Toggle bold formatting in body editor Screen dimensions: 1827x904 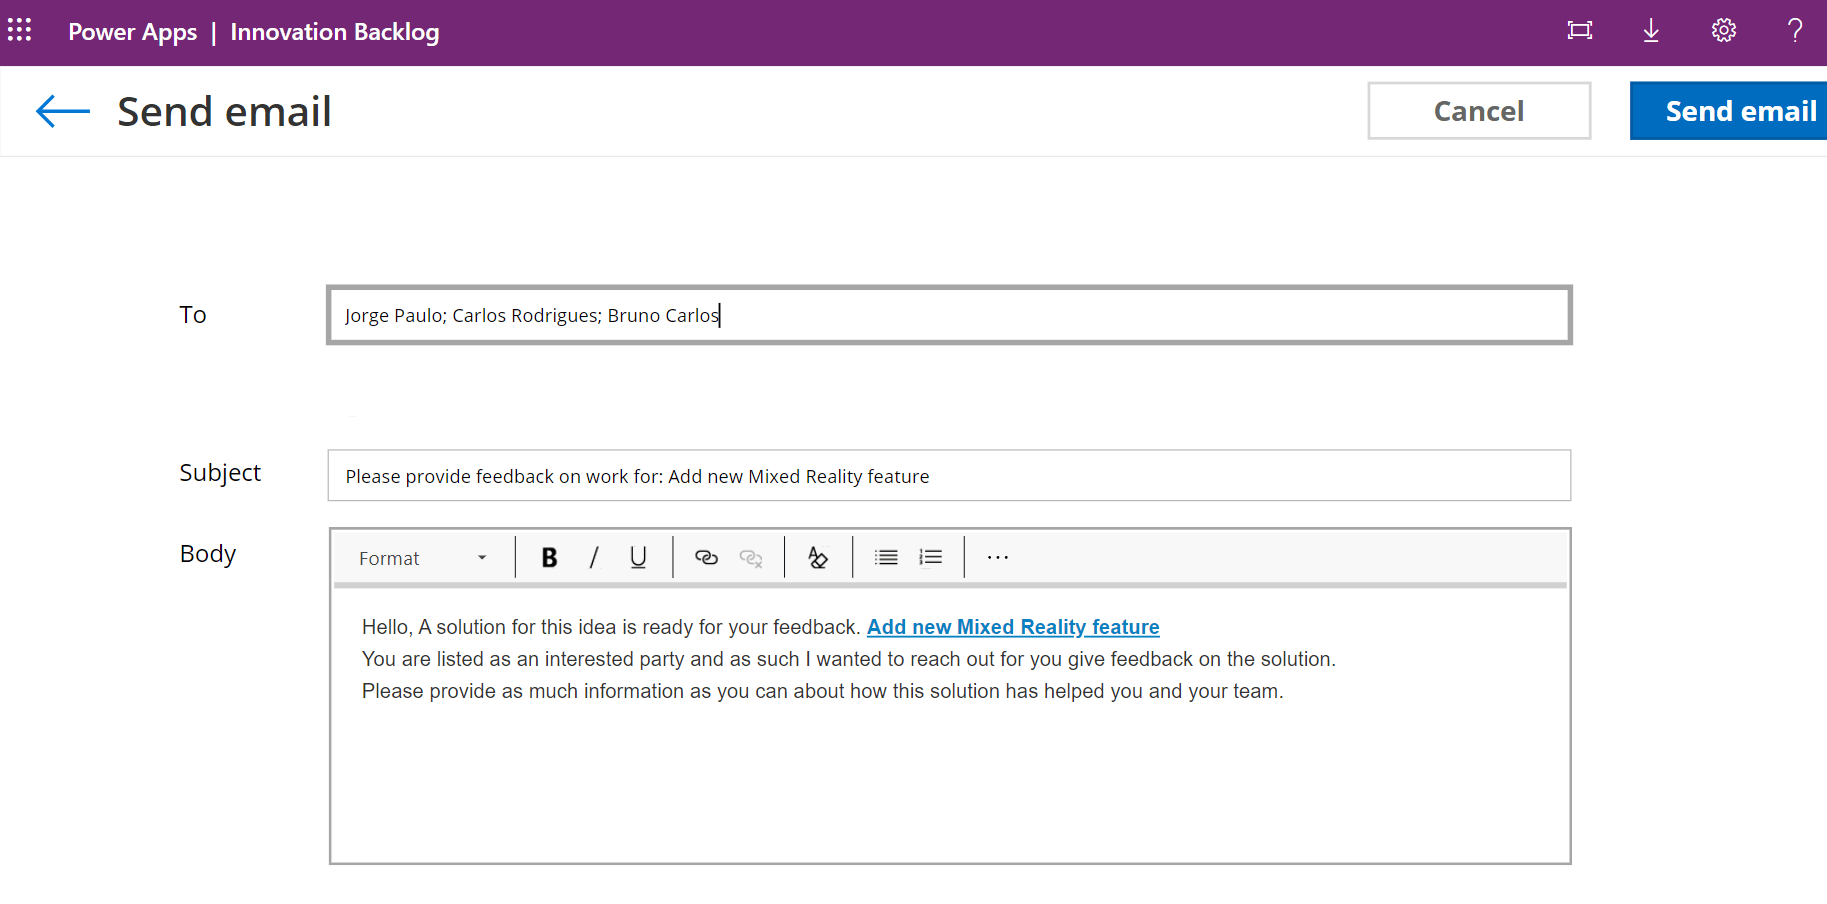coord(549,558)
